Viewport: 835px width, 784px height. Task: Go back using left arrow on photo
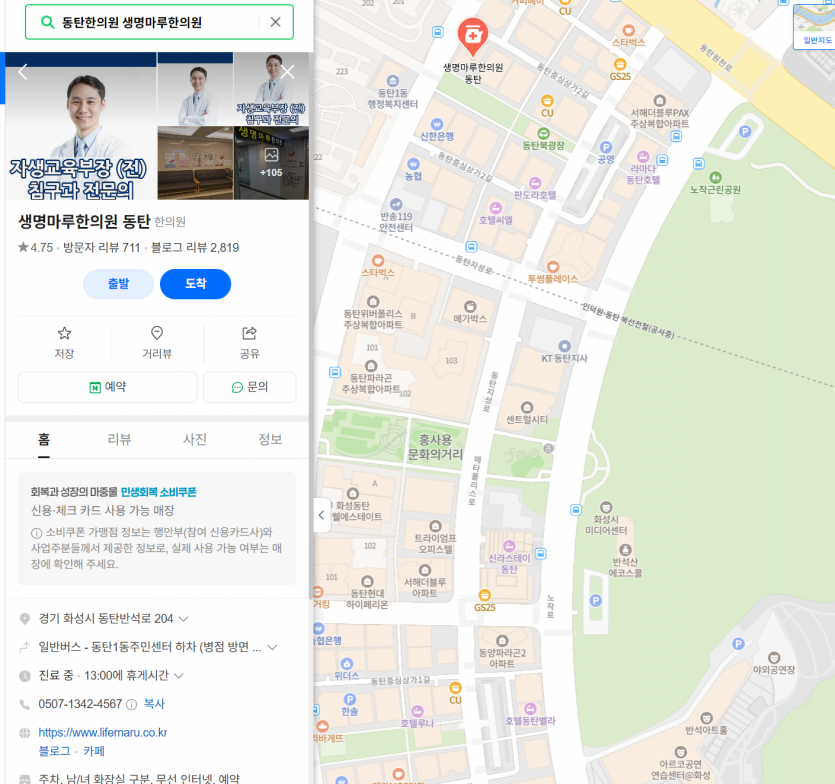pyautogui.click(x=23, y=72)
